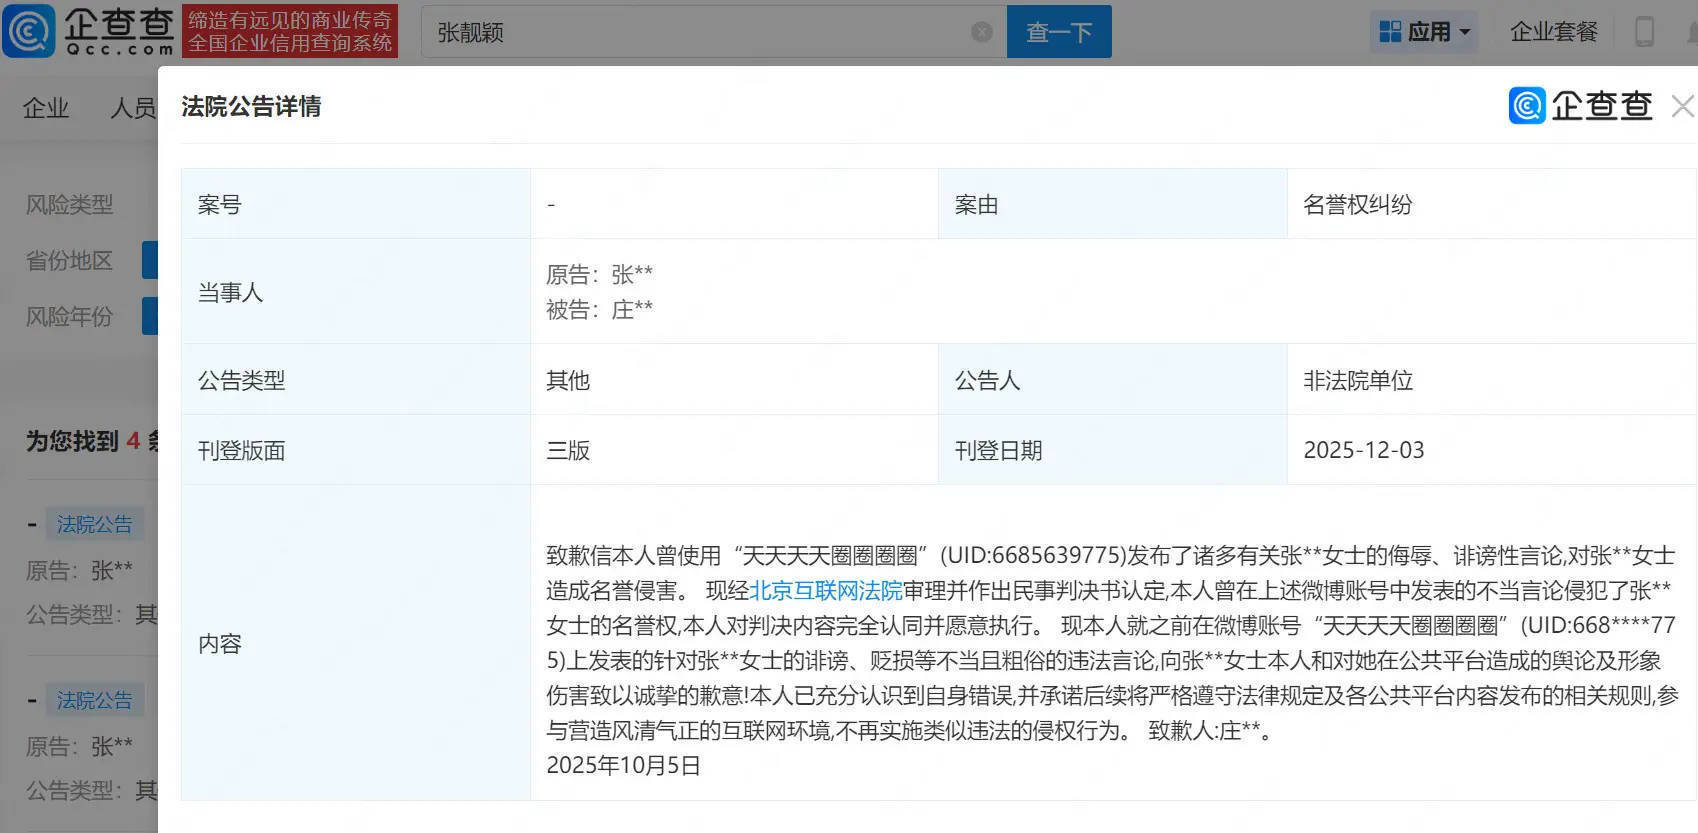1698x833 pixels.
Task: Click the 公告类型 label cell in dialog
Action: (356, 380)
